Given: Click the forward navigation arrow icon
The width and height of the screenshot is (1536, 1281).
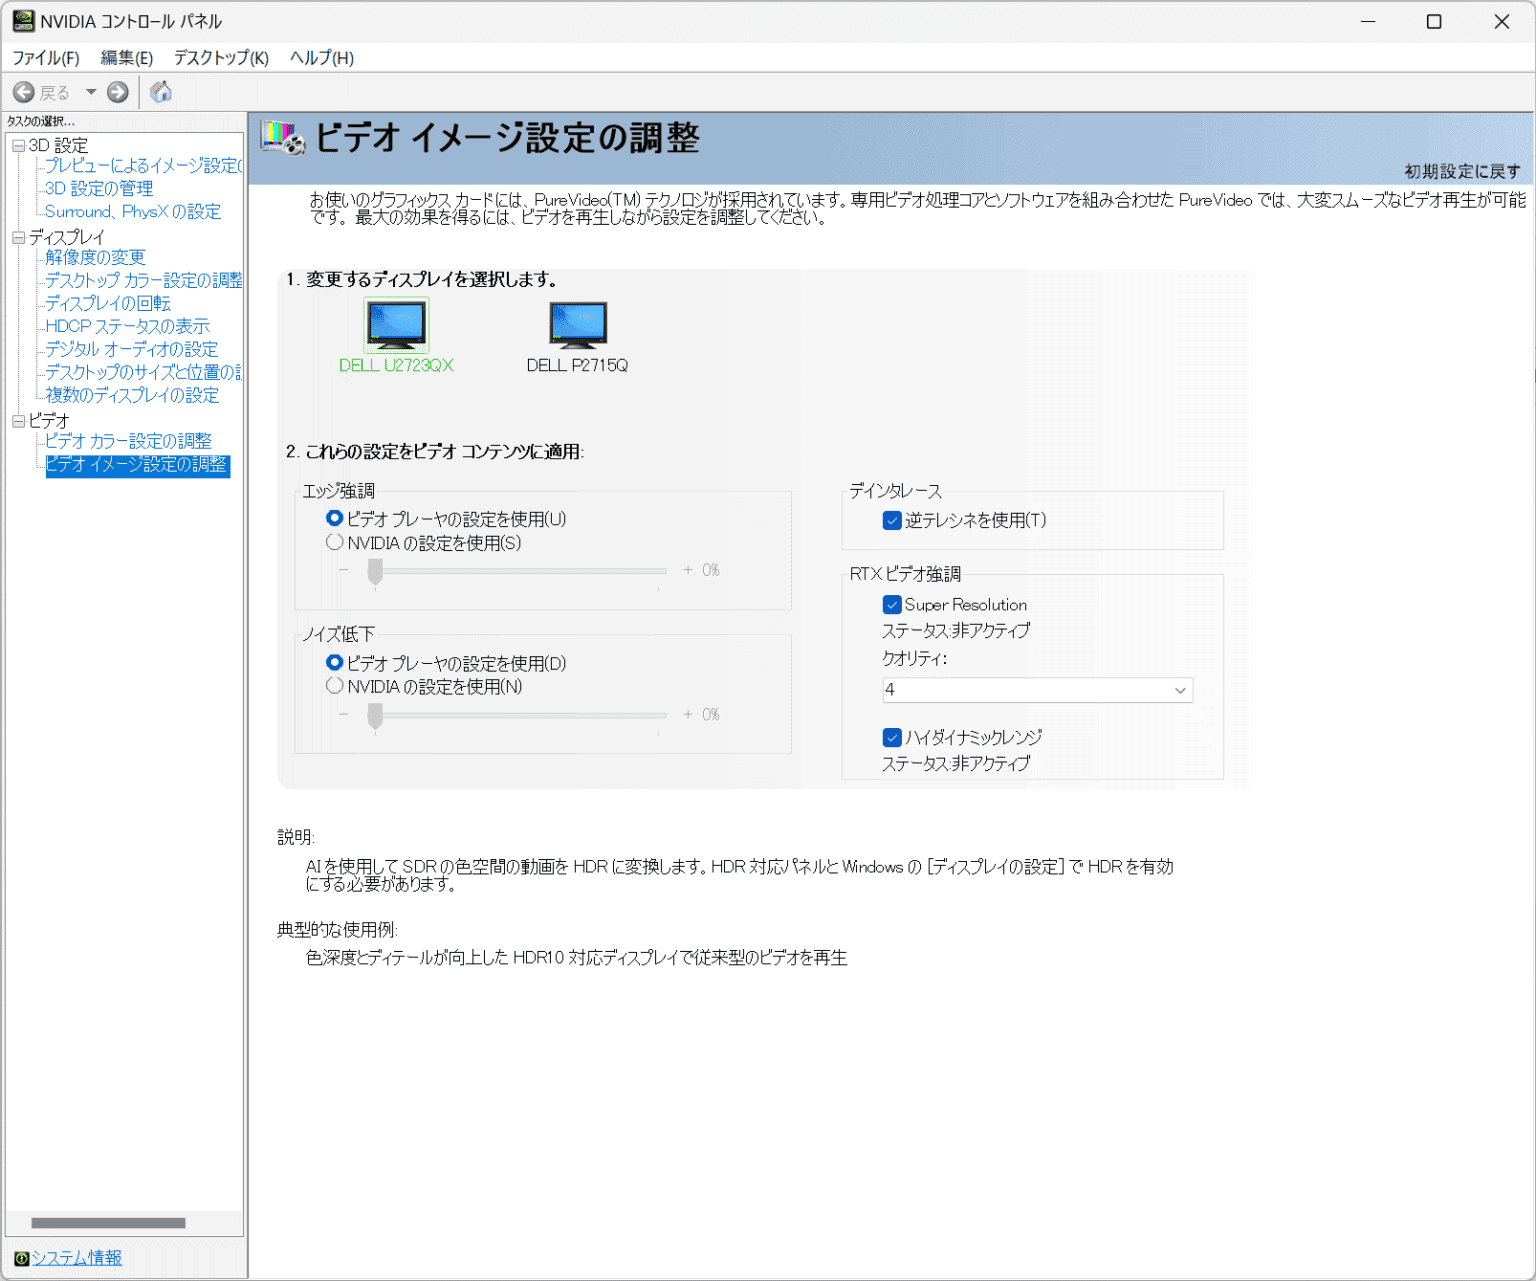Looking at the screenshot, I should pos(117,92).
